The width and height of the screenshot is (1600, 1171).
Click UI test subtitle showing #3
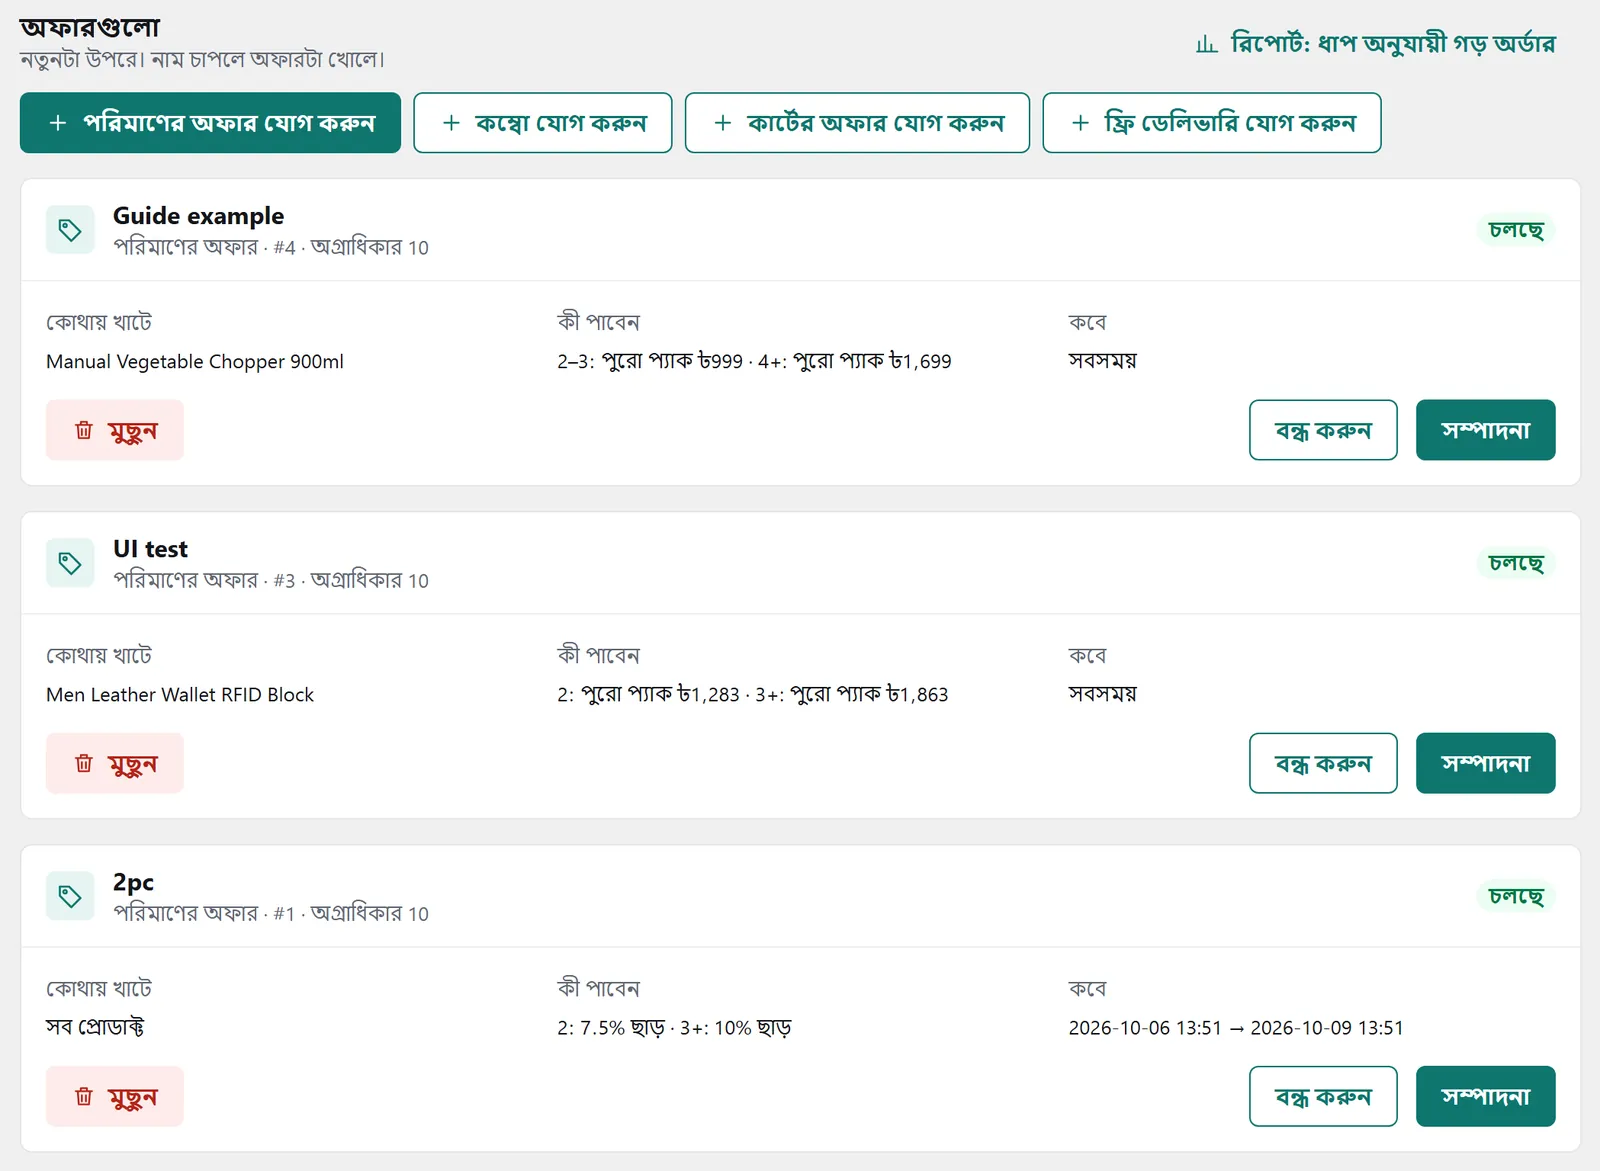(x=271, y=580)
